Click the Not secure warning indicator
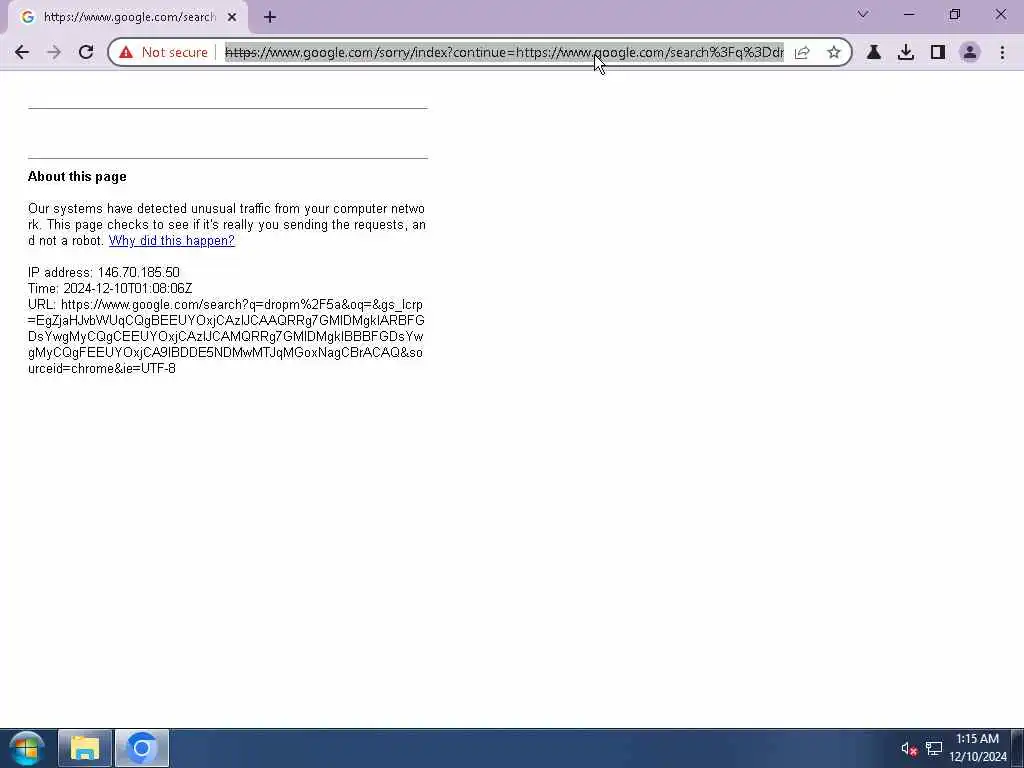The width and height of the screenshot is (1024, 768). pos(163,52)
